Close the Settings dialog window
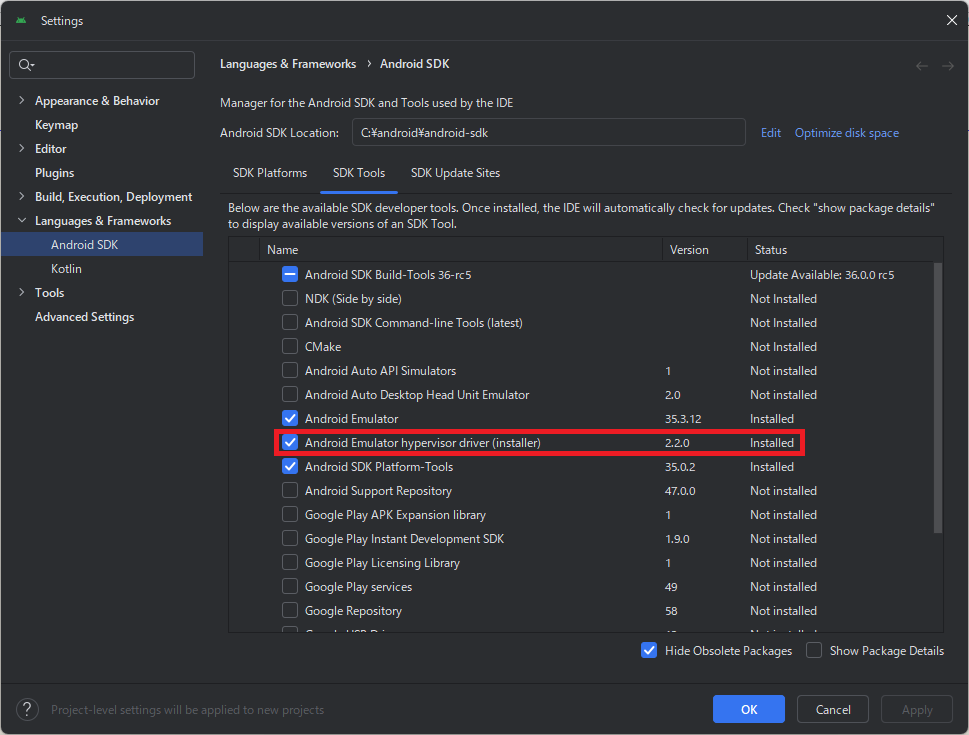The image size is (969, 735). pos(951,20)
